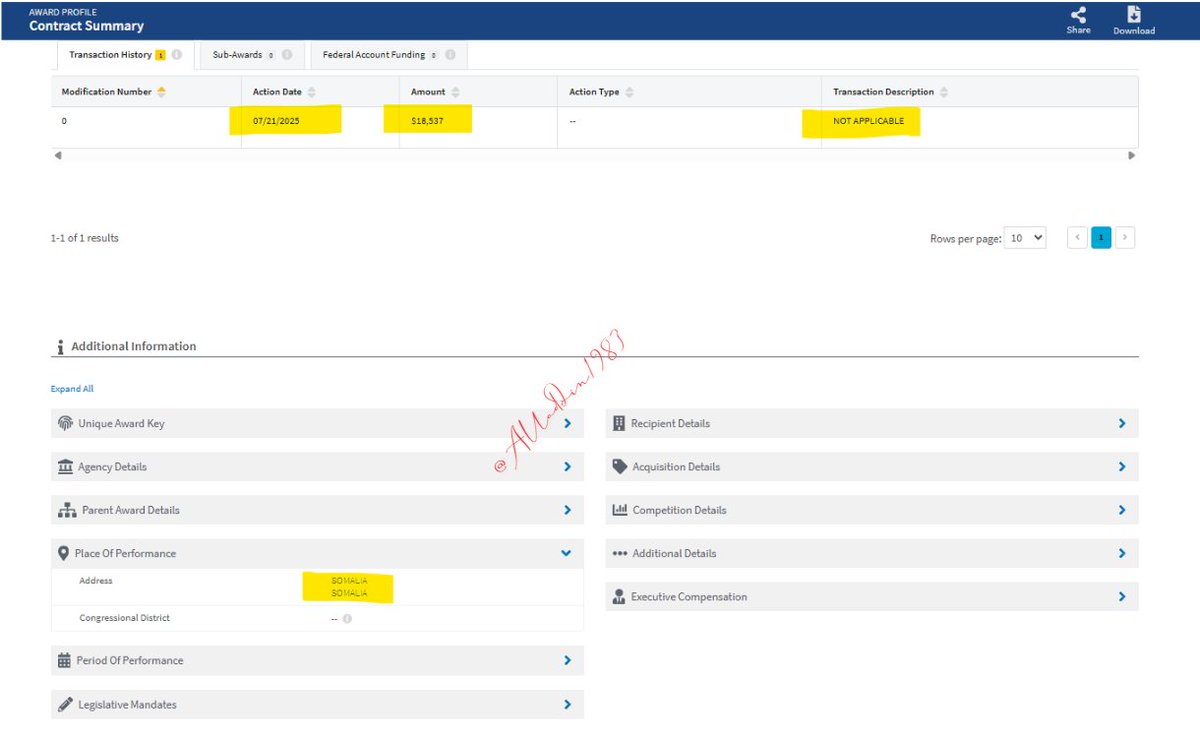Sort by Amount column arrows

(x=455, y=92)
